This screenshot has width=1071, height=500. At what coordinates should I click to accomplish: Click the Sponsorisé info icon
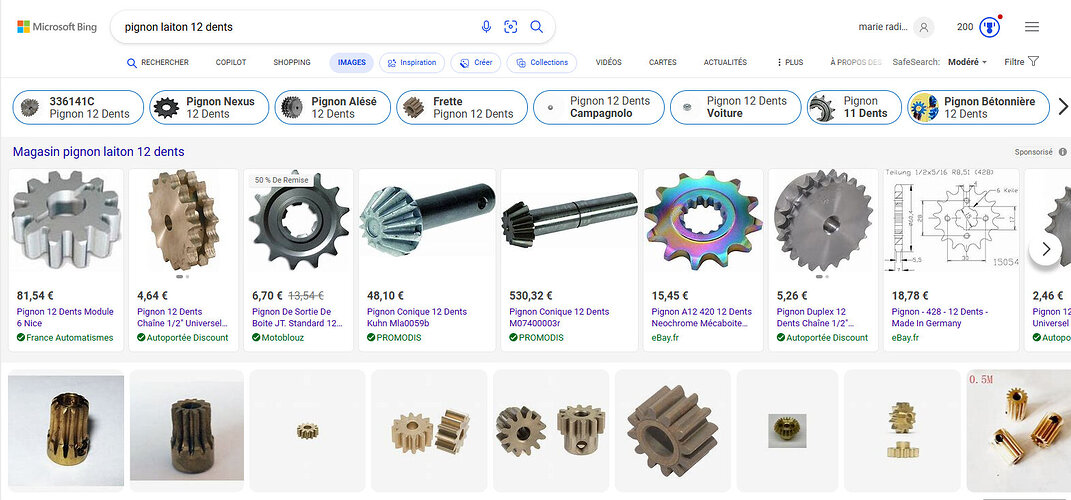(1063, 152)
